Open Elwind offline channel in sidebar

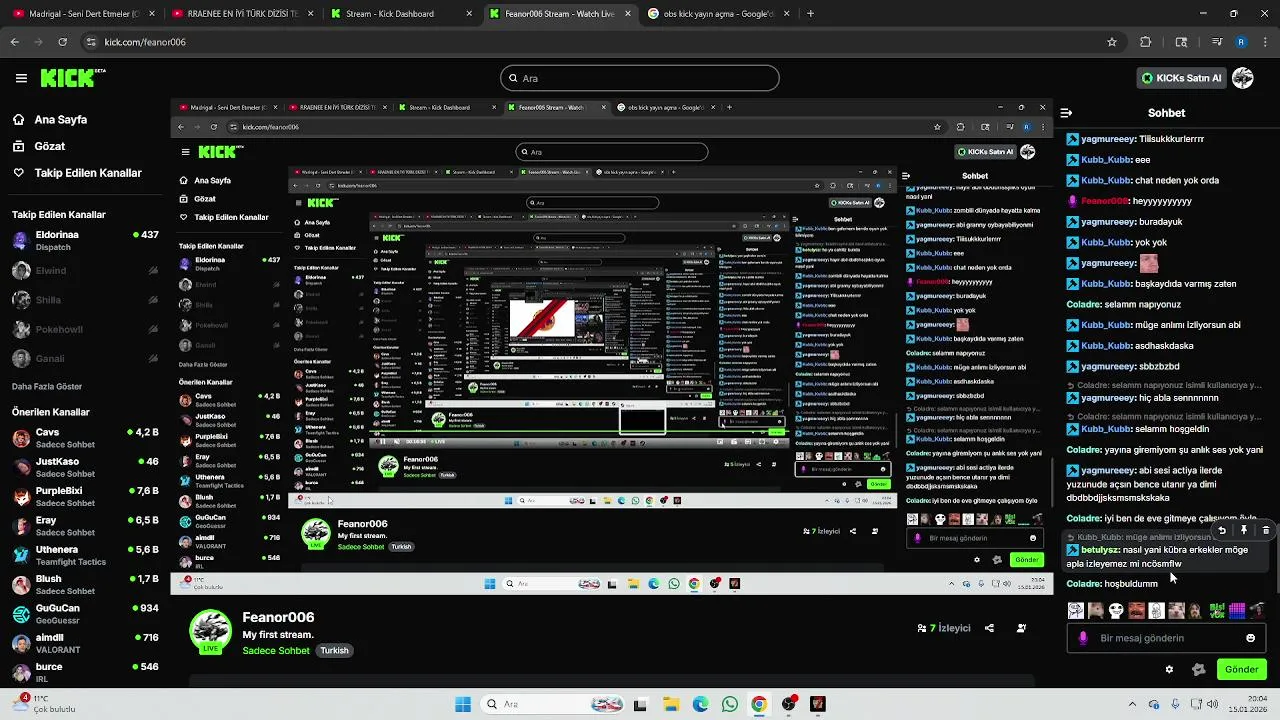click(x=85, y=270)
